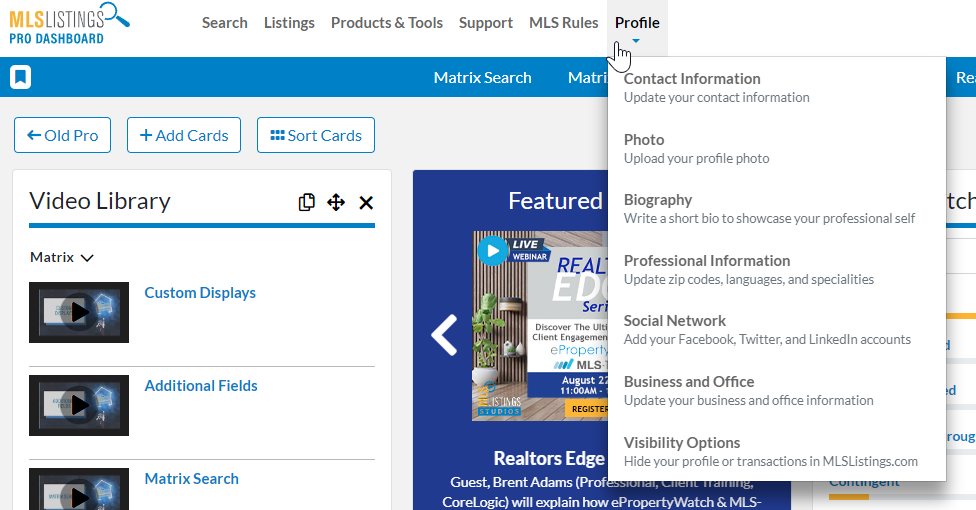Viewport: 976px width, 510px height.
Task: Open the Support menu
Action: (486, 23)
